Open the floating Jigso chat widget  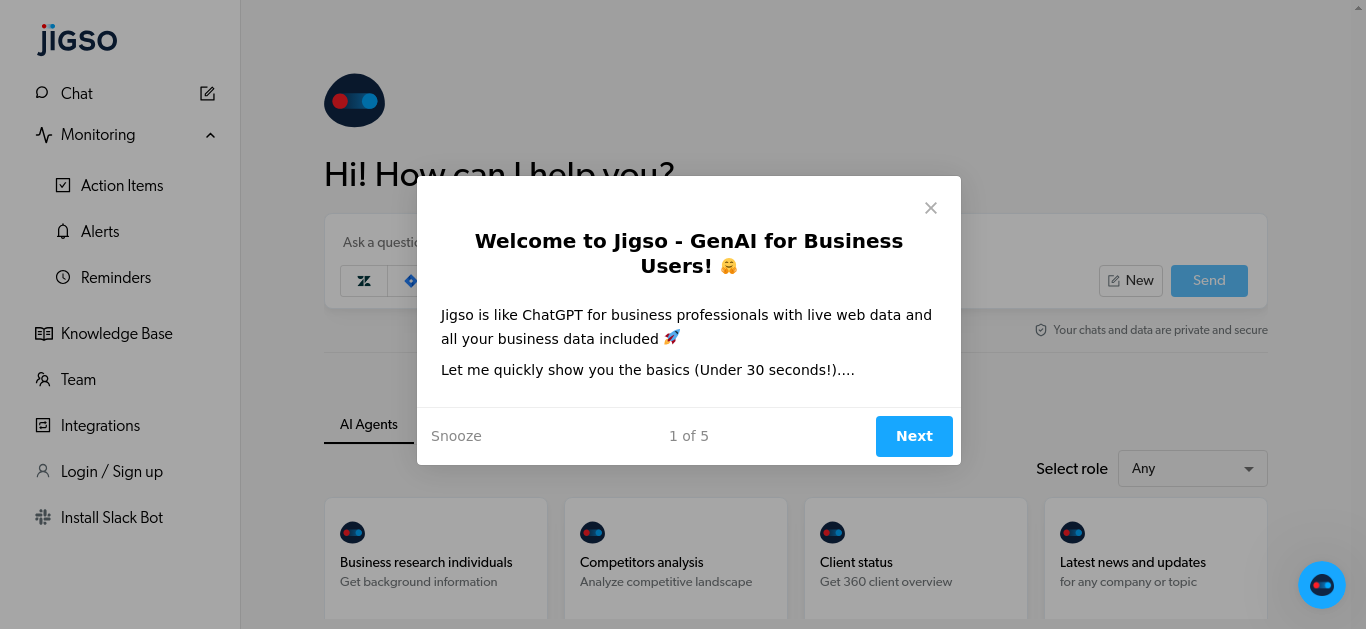click(x=1322, y=585)
